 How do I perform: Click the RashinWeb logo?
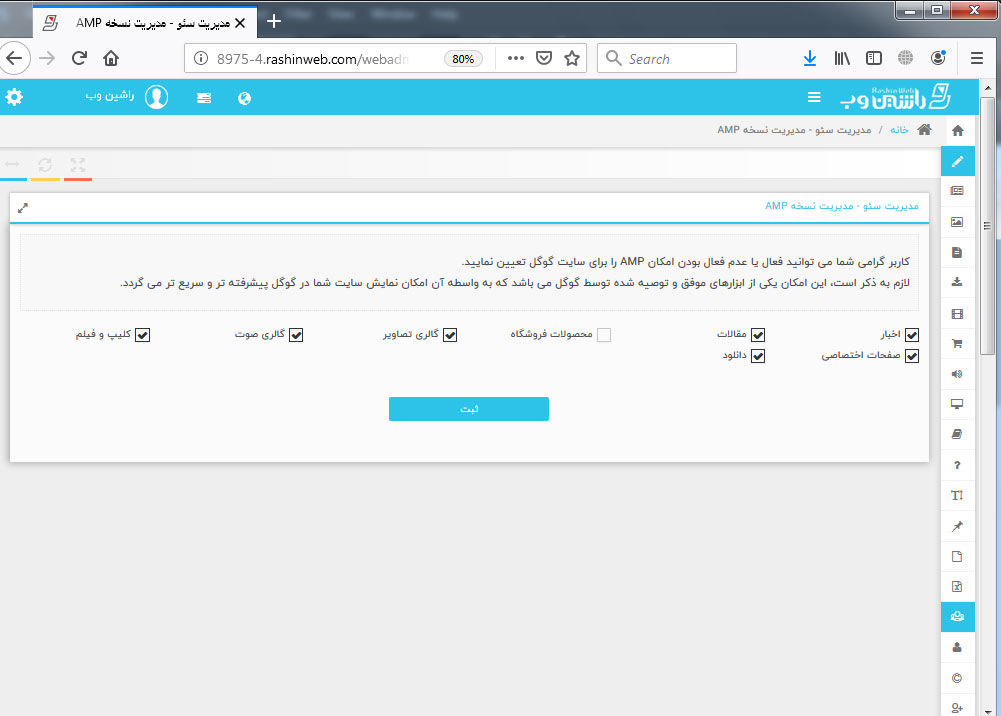895,96
